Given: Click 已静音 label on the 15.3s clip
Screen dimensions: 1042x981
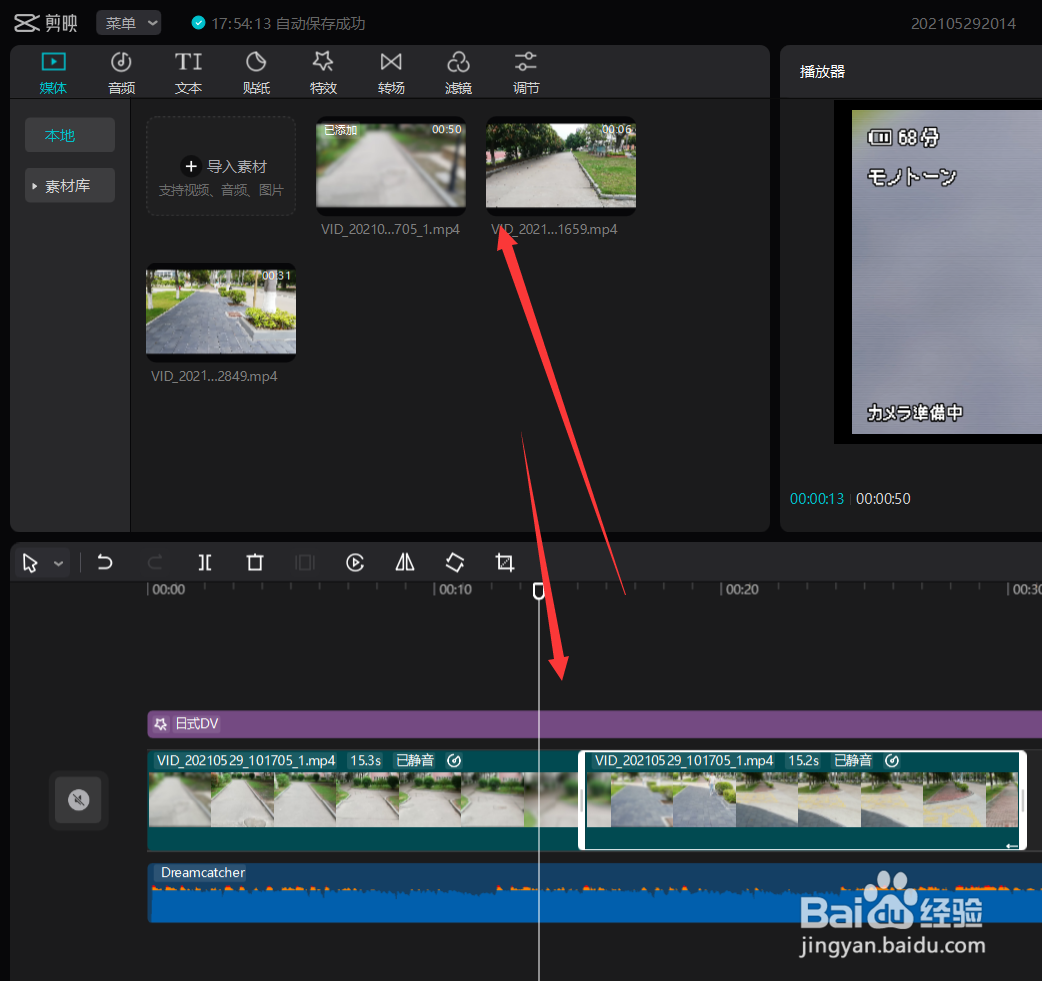Looking at the screenshot, I should tap(415, 760).
